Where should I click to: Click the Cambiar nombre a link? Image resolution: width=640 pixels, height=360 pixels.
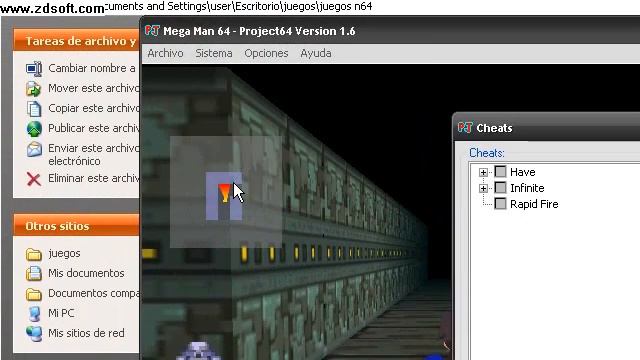92,68
